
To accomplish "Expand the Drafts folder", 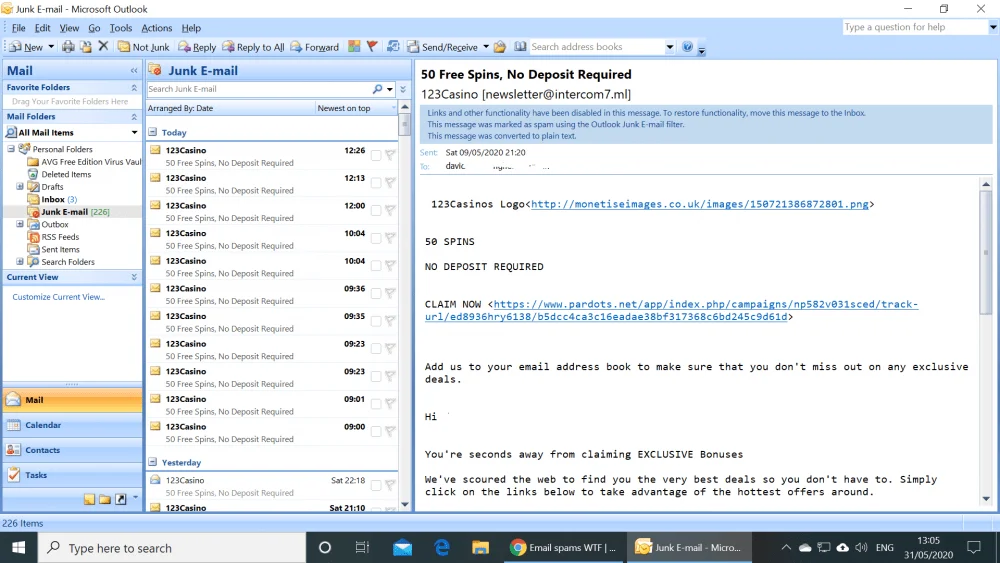I will pos(20,186).
